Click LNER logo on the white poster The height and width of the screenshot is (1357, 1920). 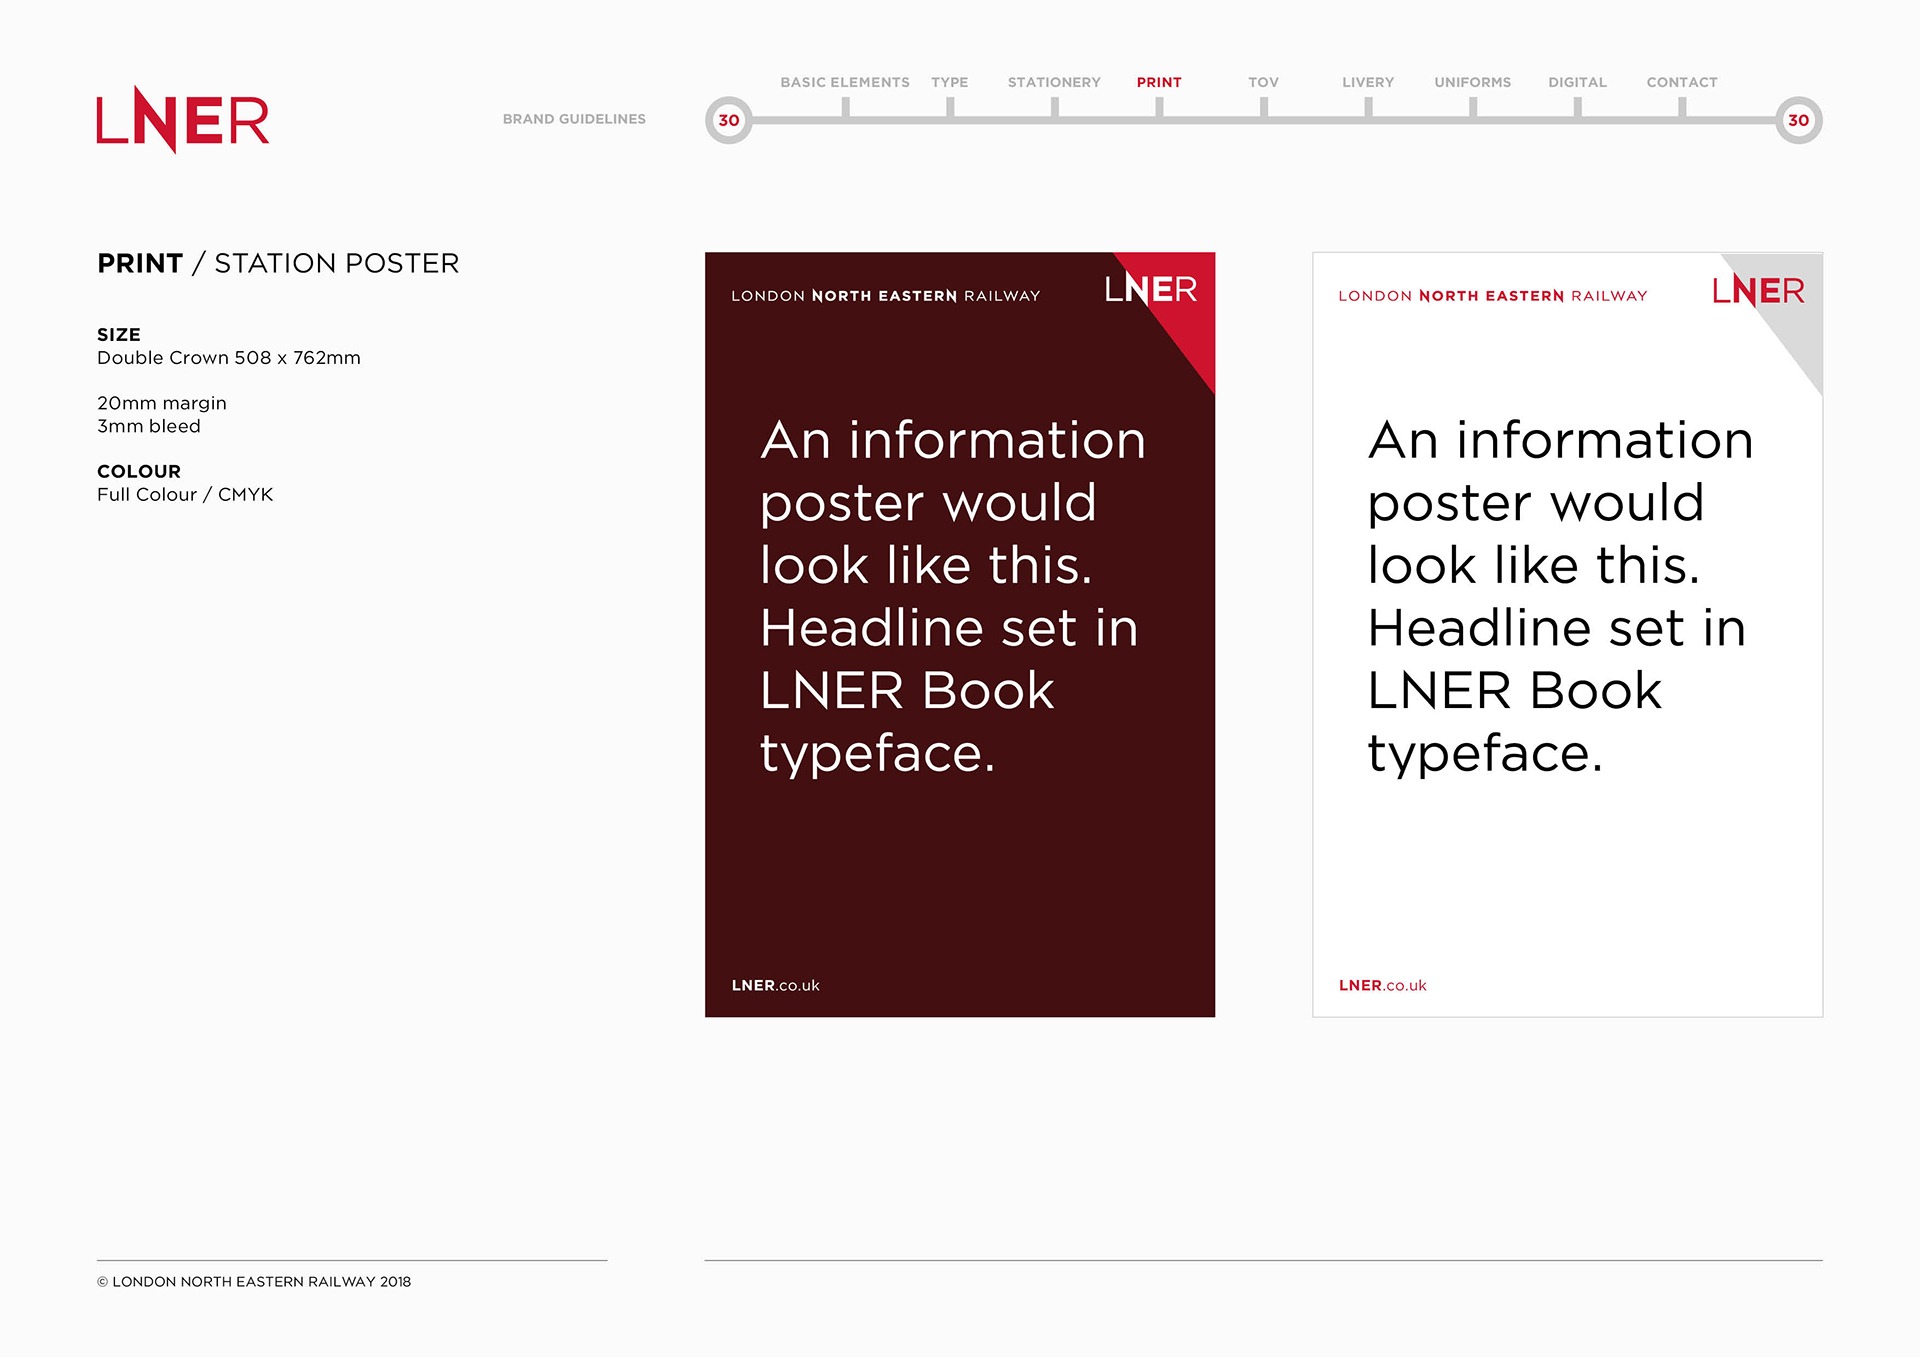(1758, 290)
